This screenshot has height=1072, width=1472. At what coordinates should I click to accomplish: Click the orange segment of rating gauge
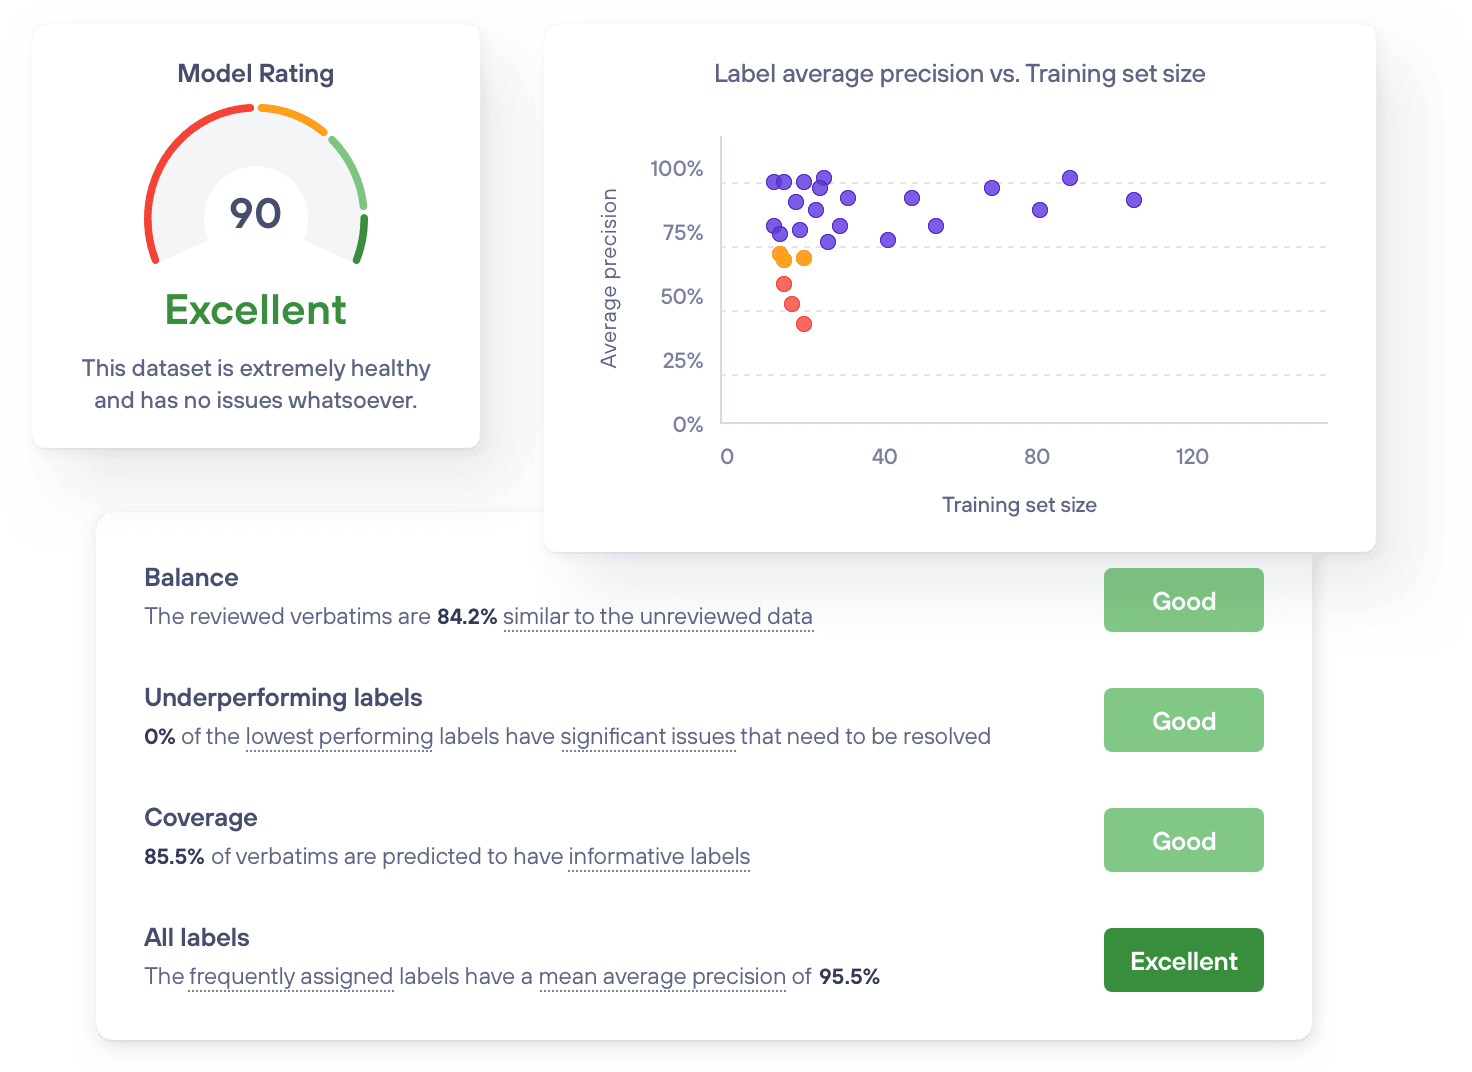pos(295,117)
